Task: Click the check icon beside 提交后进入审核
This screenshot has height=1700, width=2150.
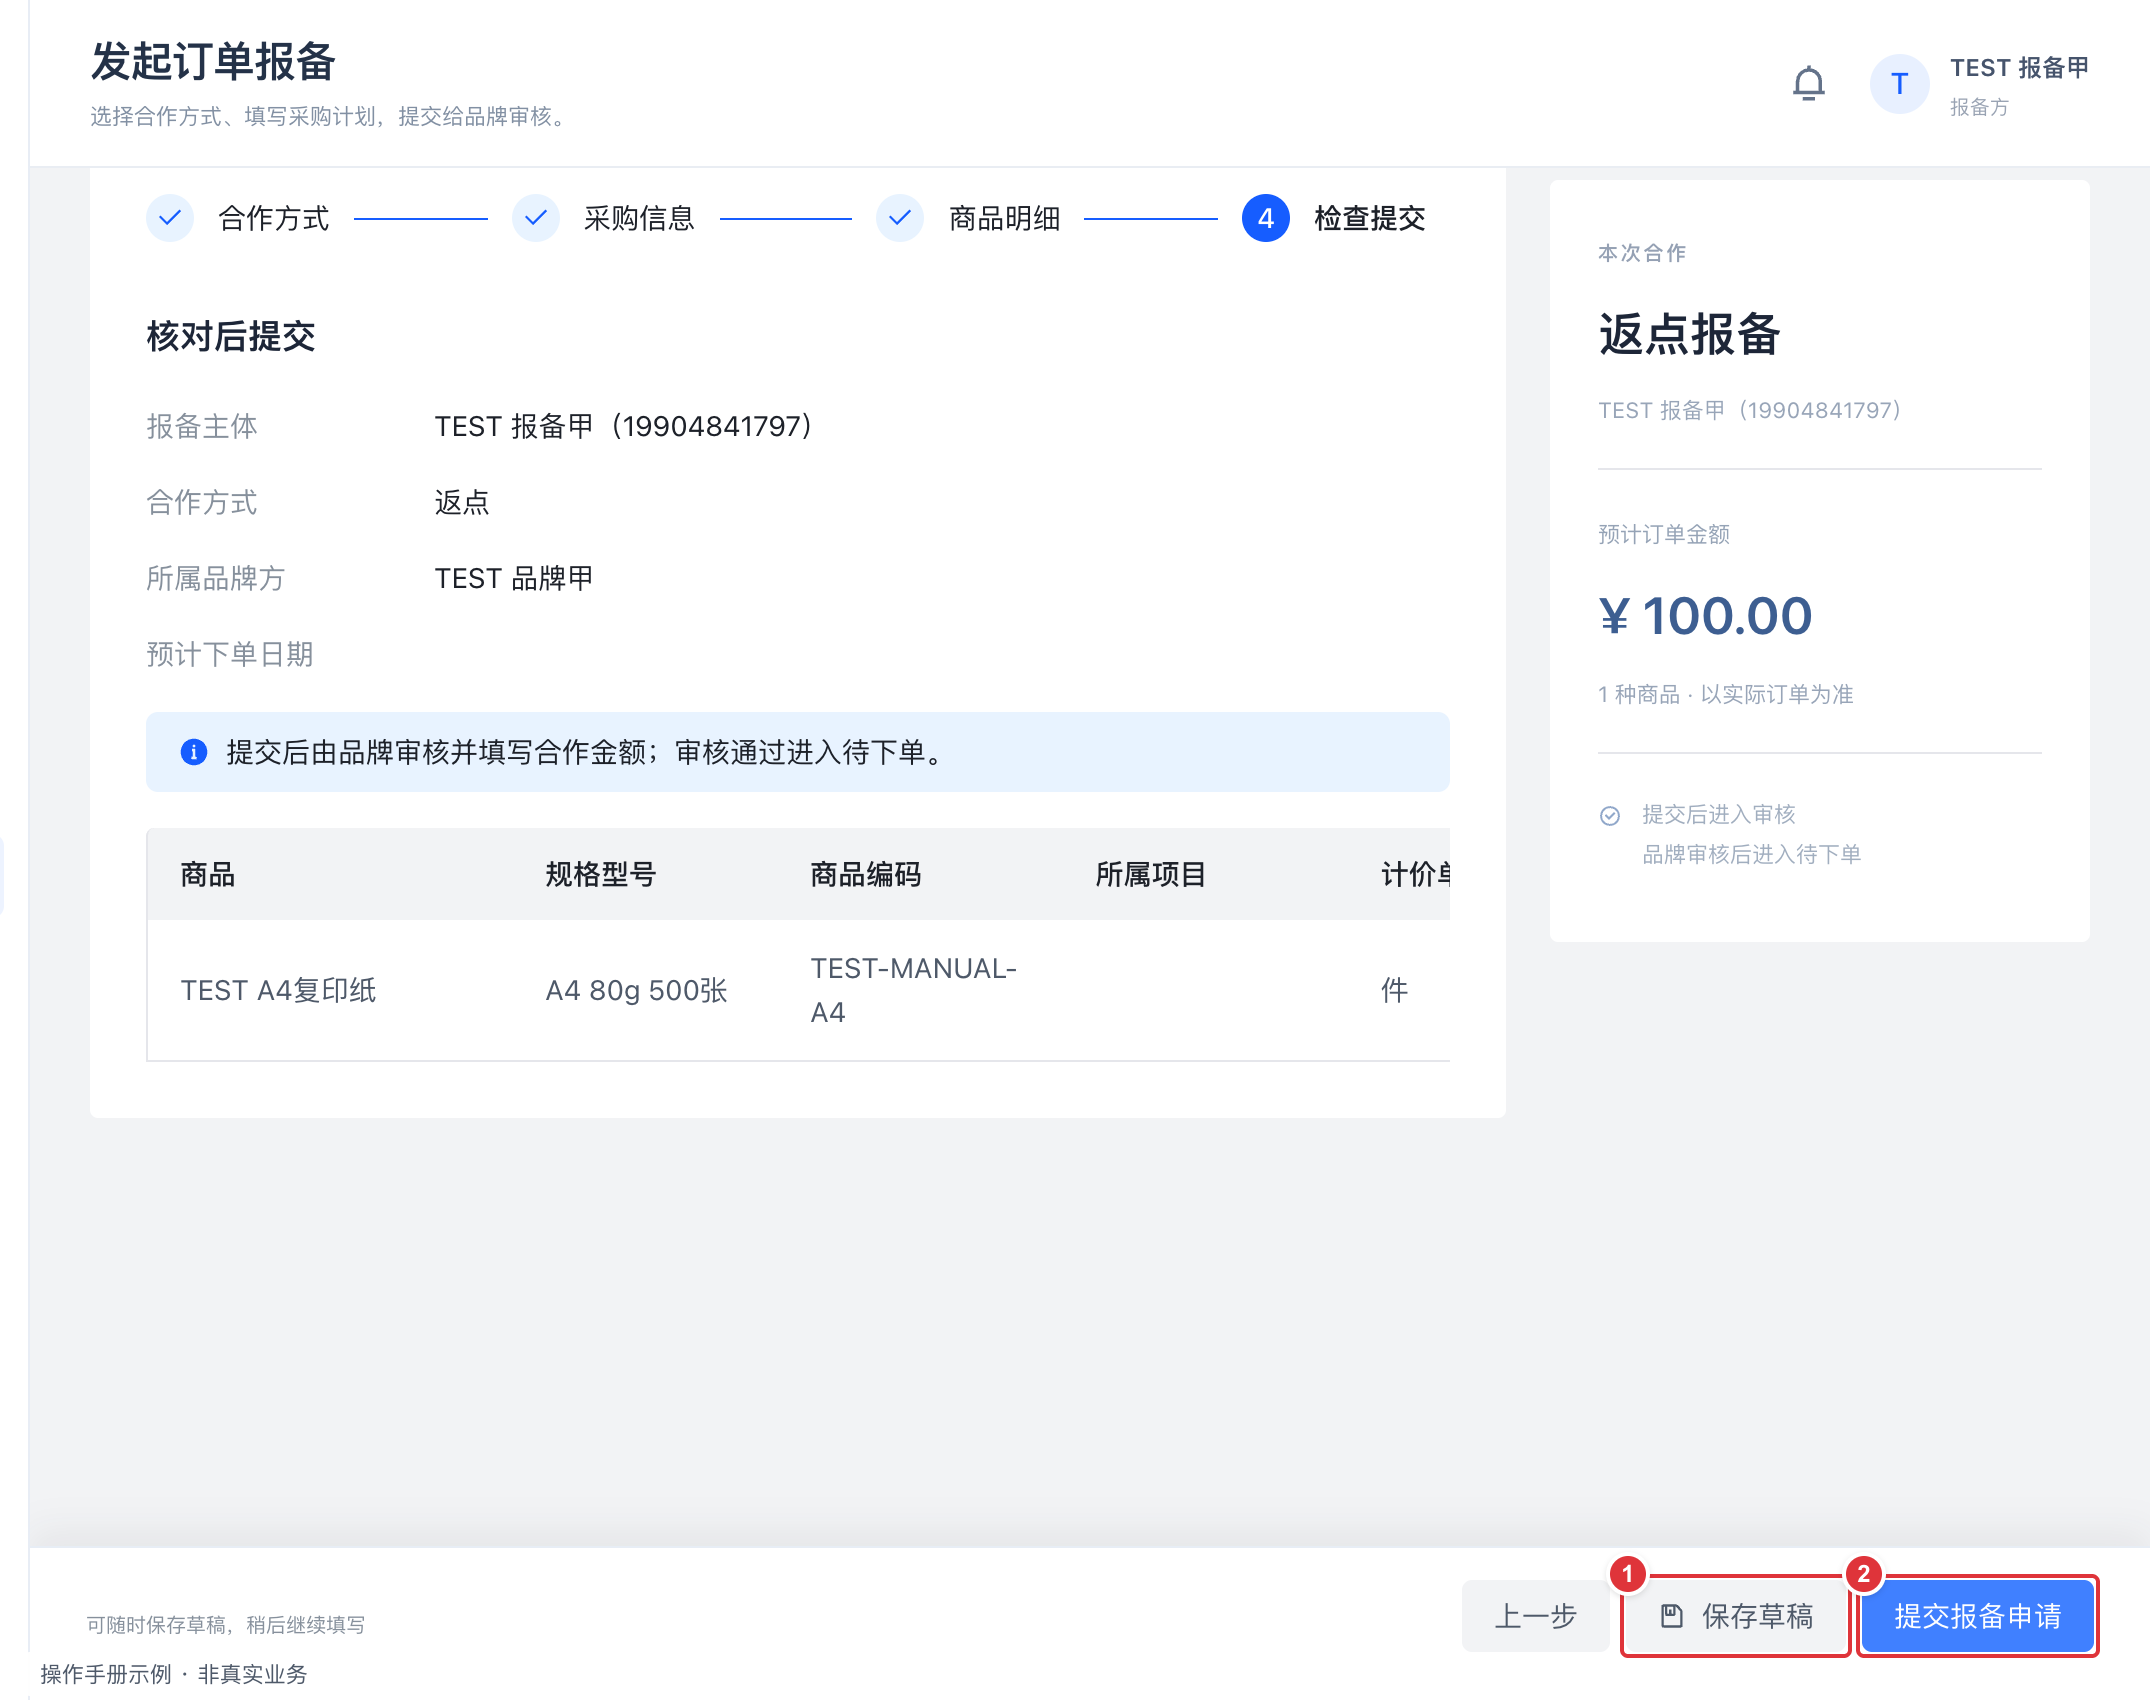Action: [1610, 816]
